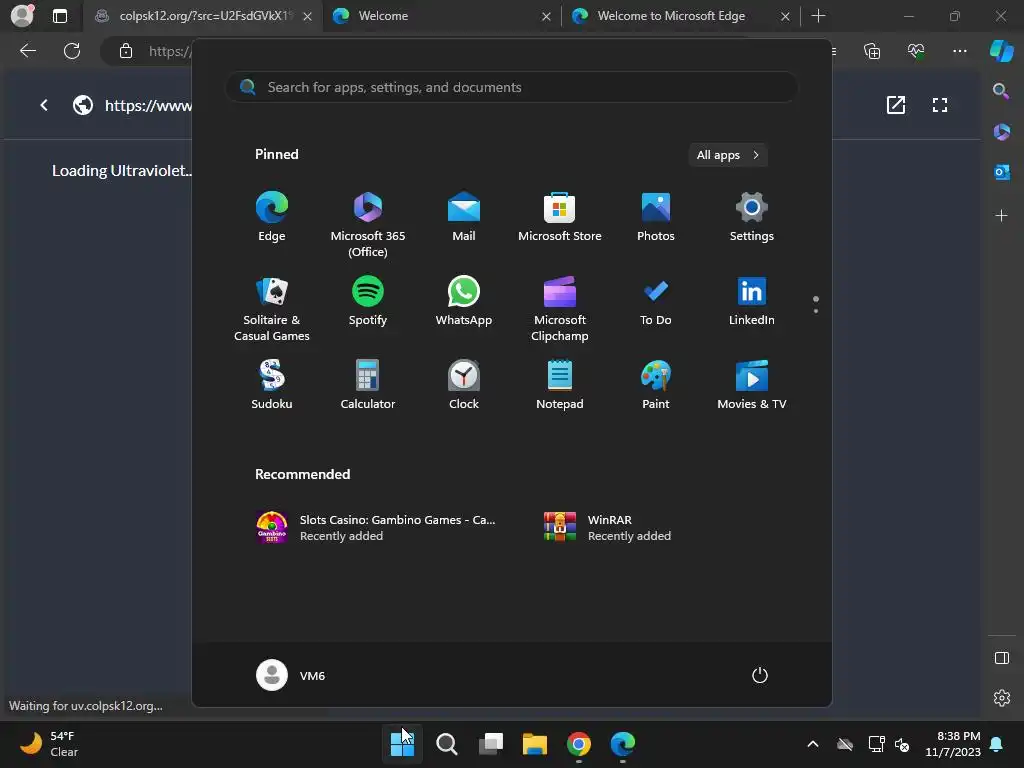Open a new browser tab
The width and height of the screenshot is (1024, 768).
818,16
